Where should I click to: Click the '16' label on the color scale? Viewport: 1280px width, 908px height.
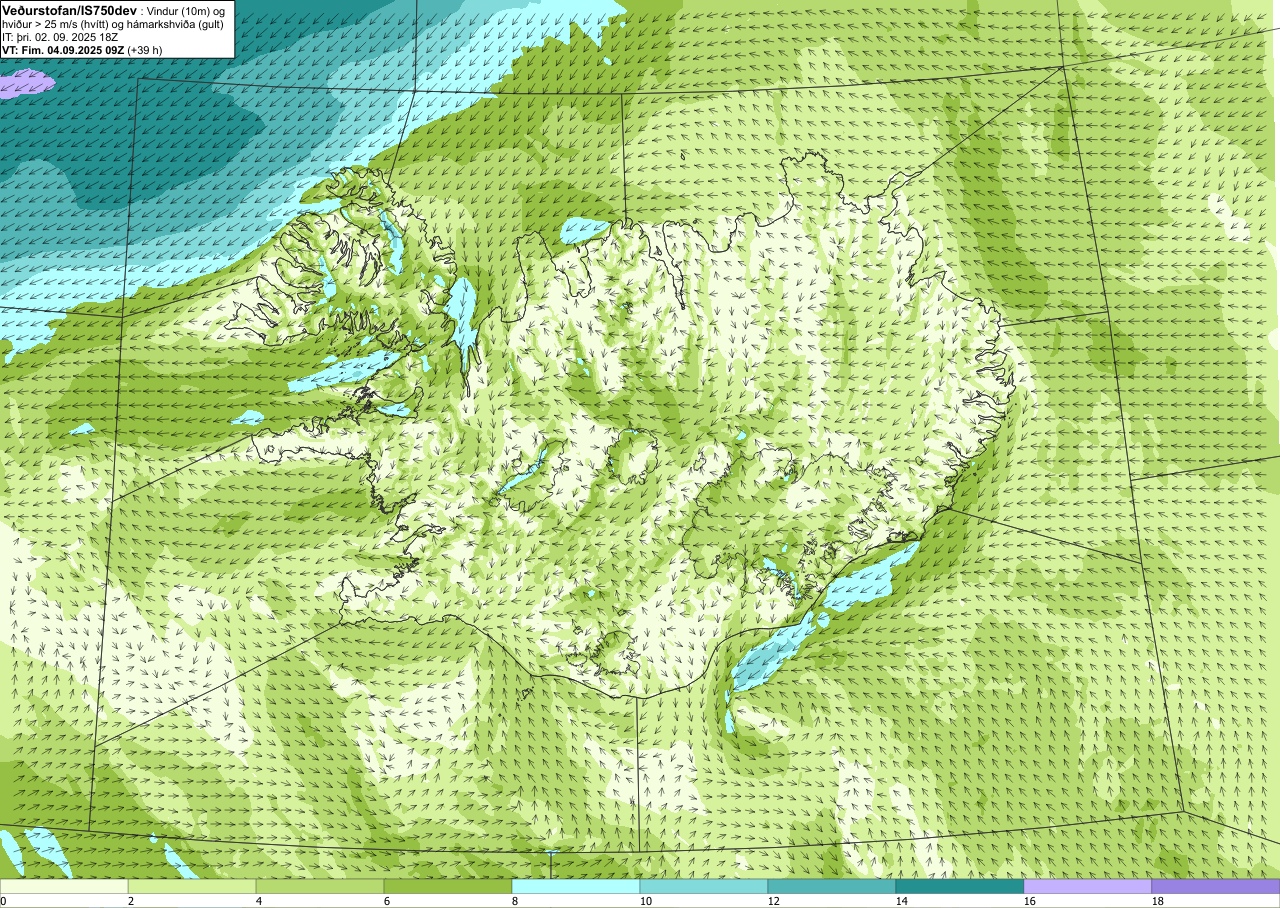point(1030,901)
